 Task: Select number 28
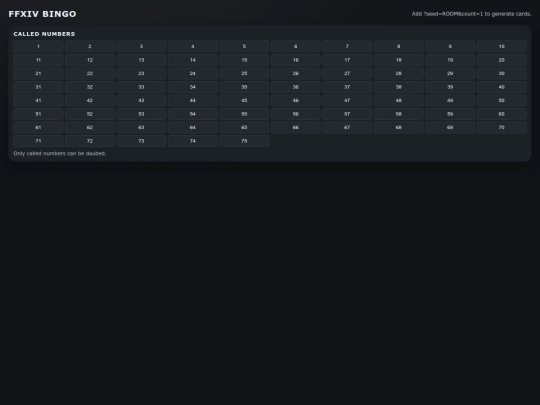point(398,73)
